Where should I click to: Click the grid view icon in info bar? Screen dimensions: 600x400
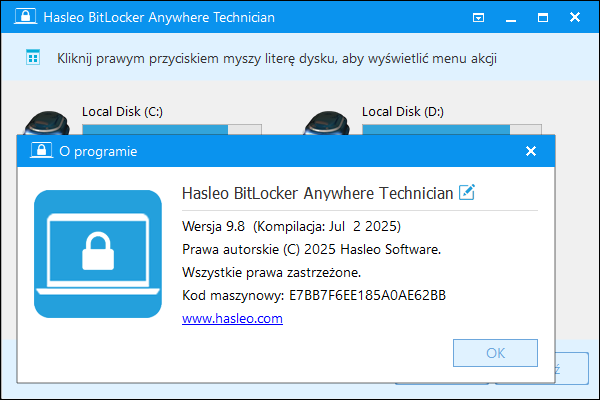(33, 58)
